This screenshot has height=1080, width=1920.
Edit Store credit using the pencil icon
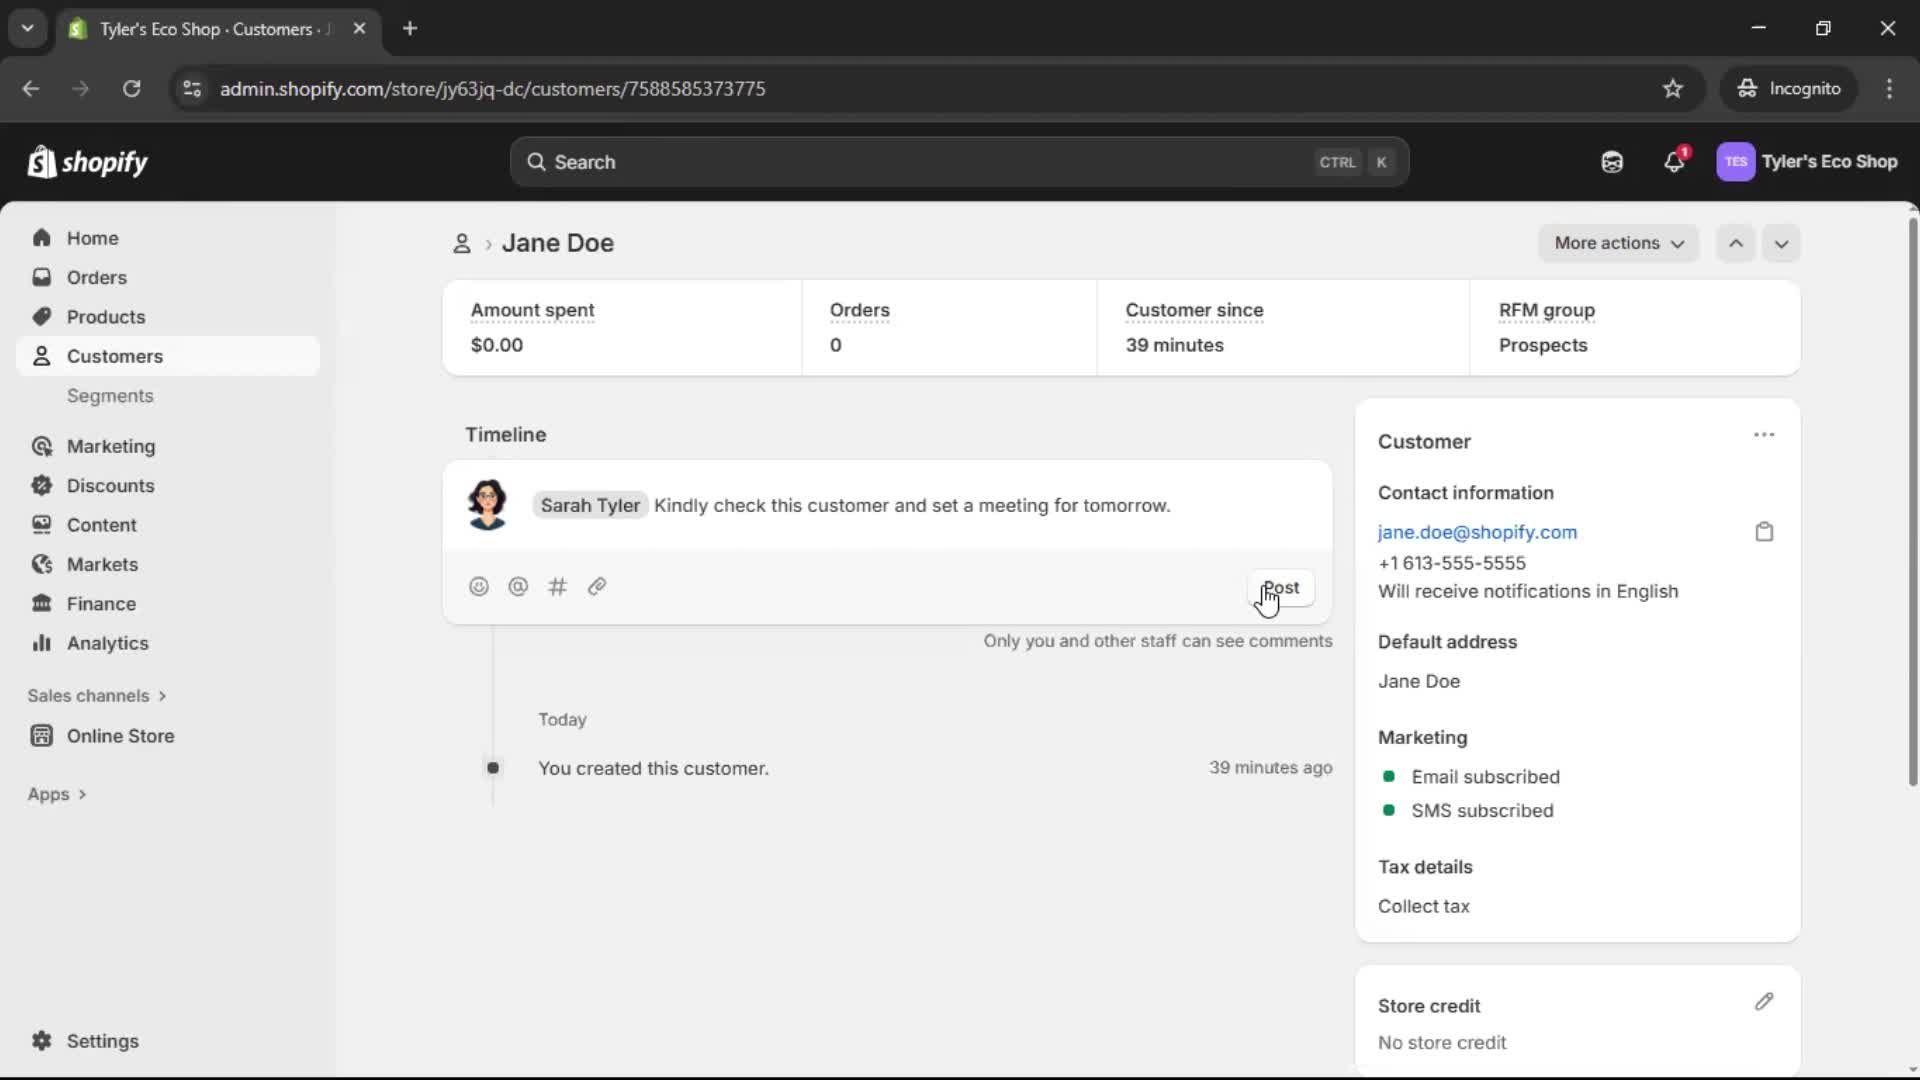(x=1764, y=1002)
